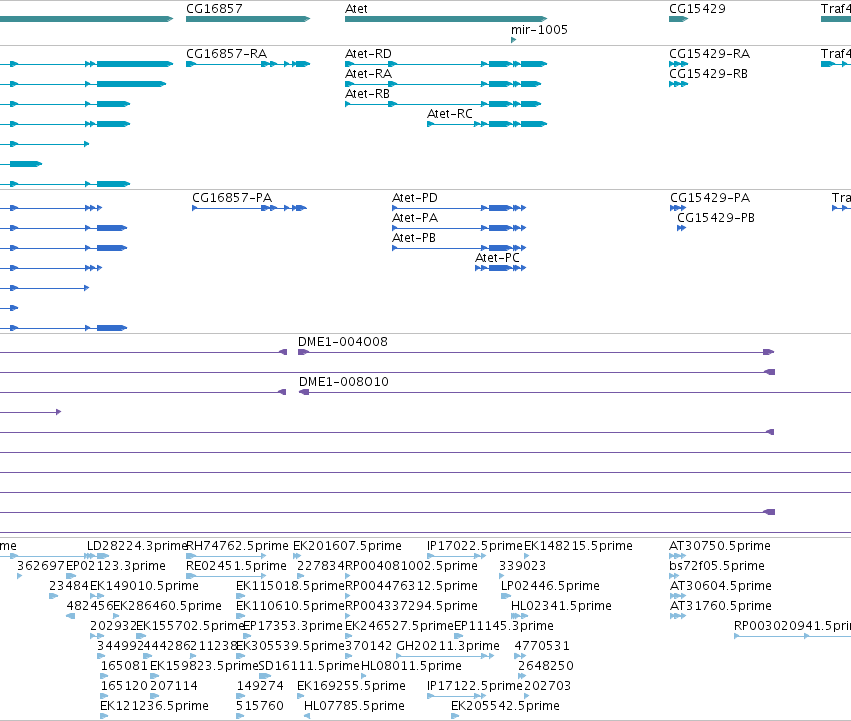Select EST LP02446.5prime

click(550, 586)
